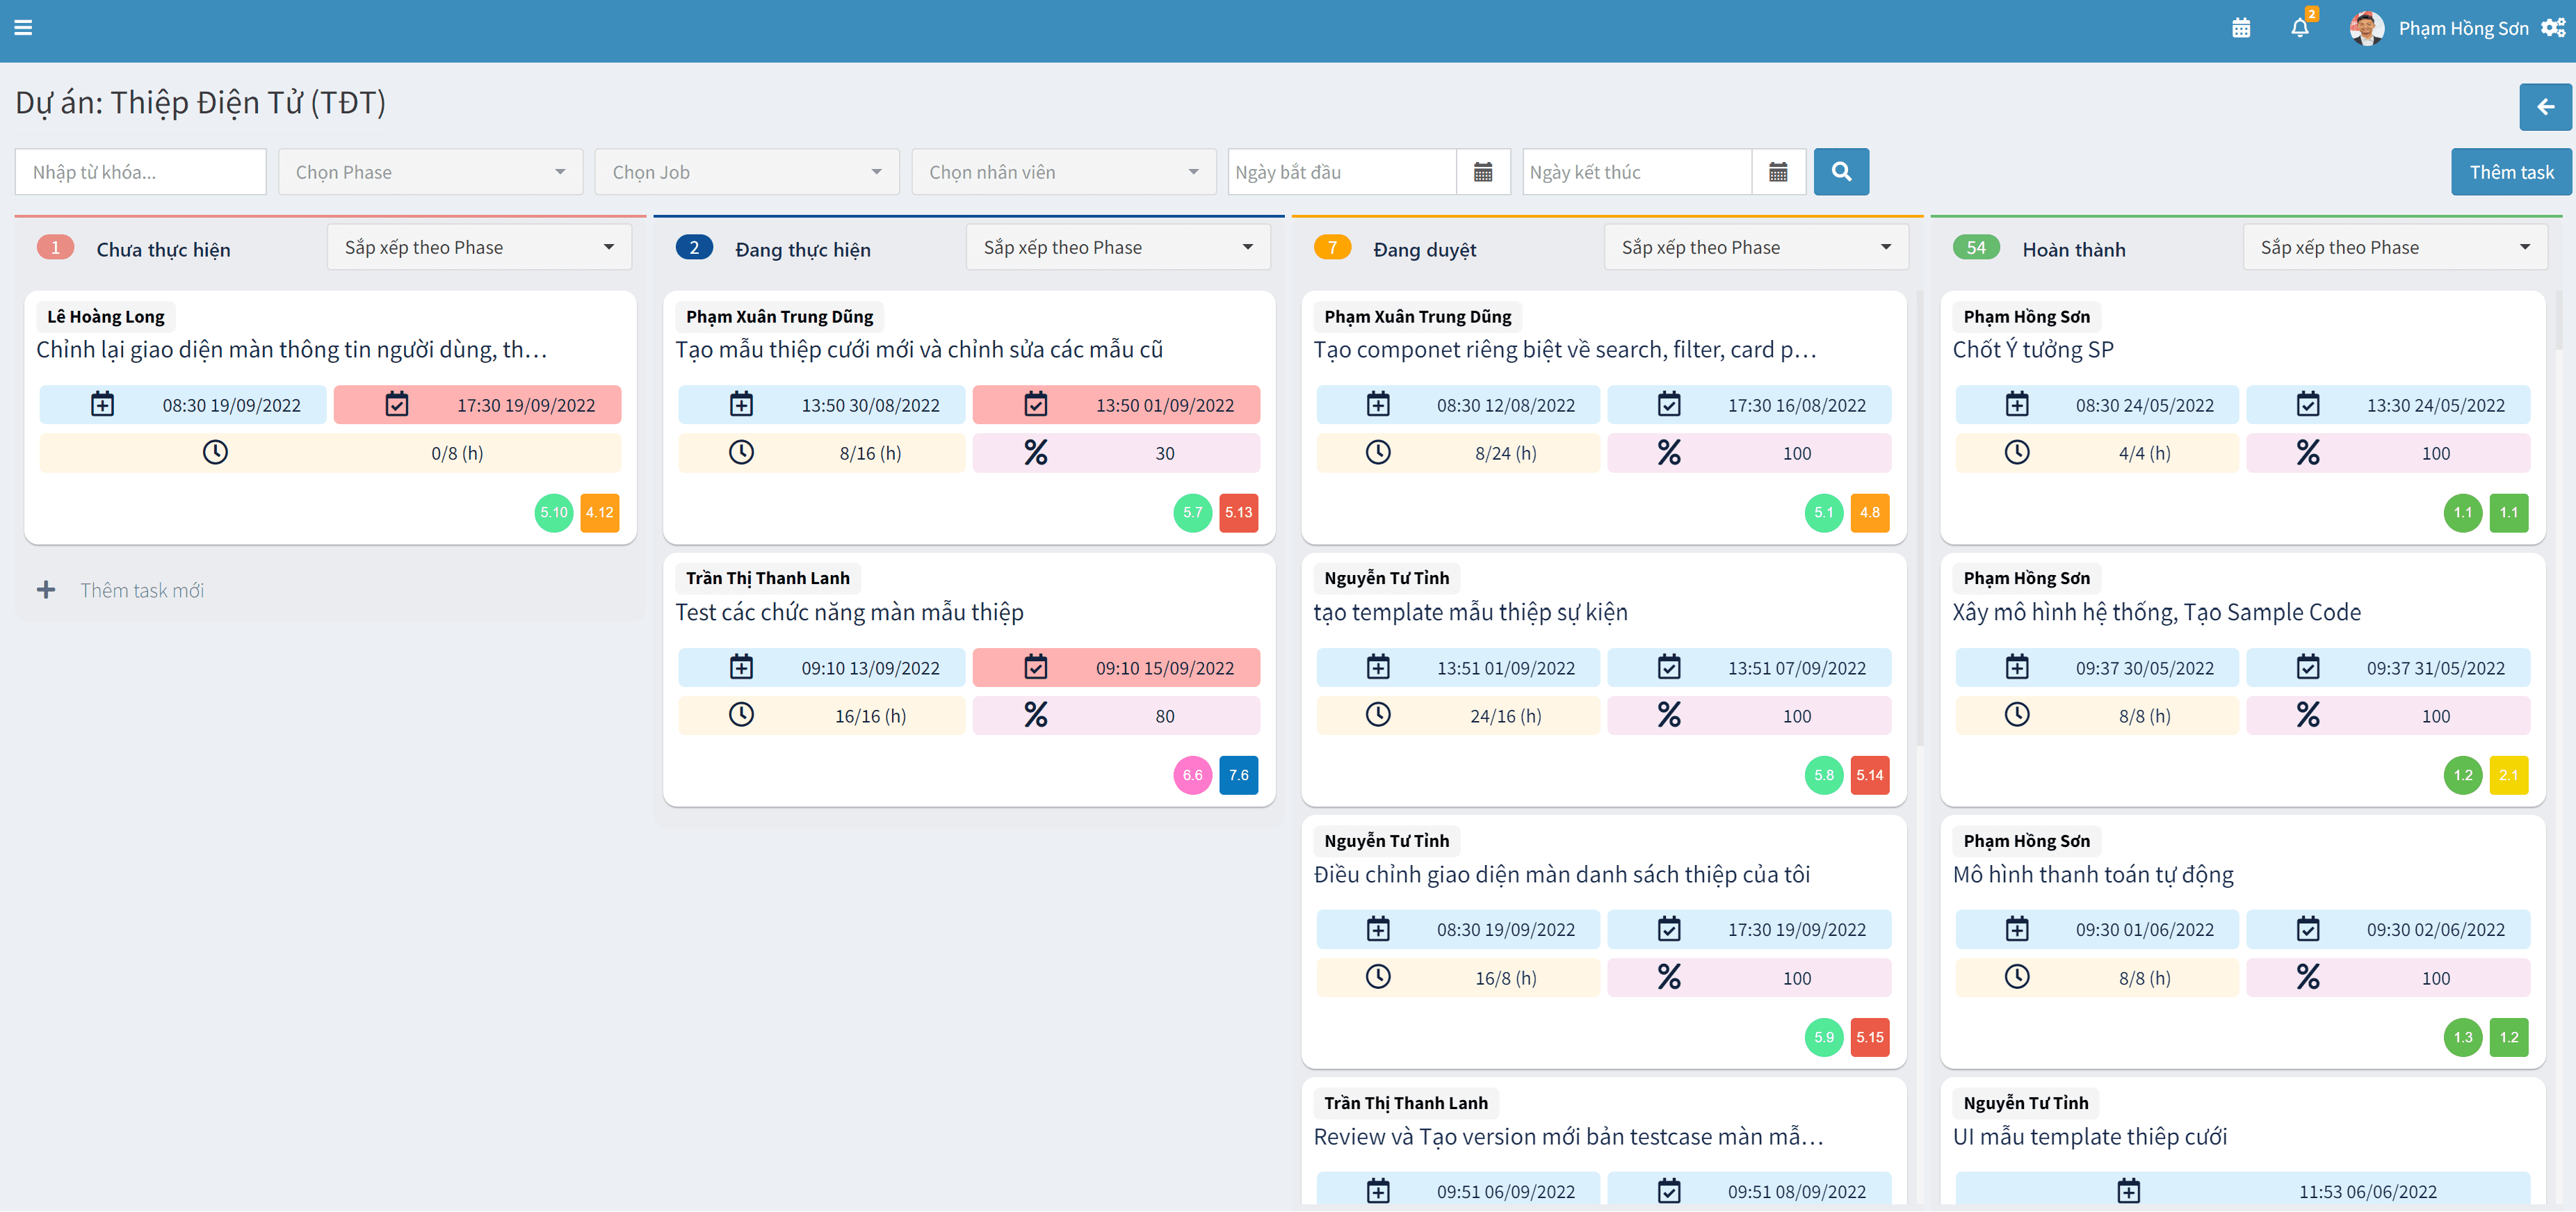Click orange 4.12 badge on Lê Hoàng Long card
This screenshot has width=2576, height=1212.
coord(600,513)
